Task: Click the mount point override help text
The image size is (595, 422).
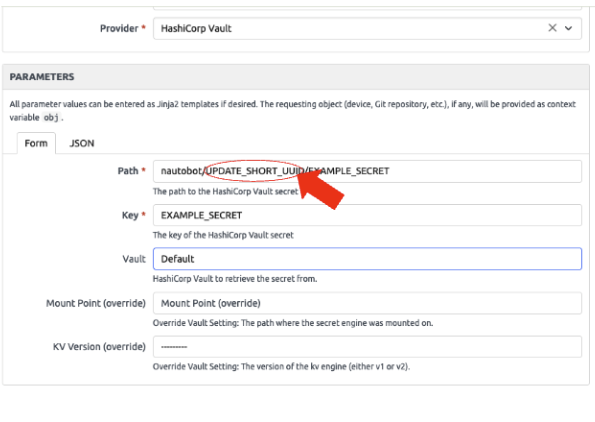Action: [x=293, y=323]
